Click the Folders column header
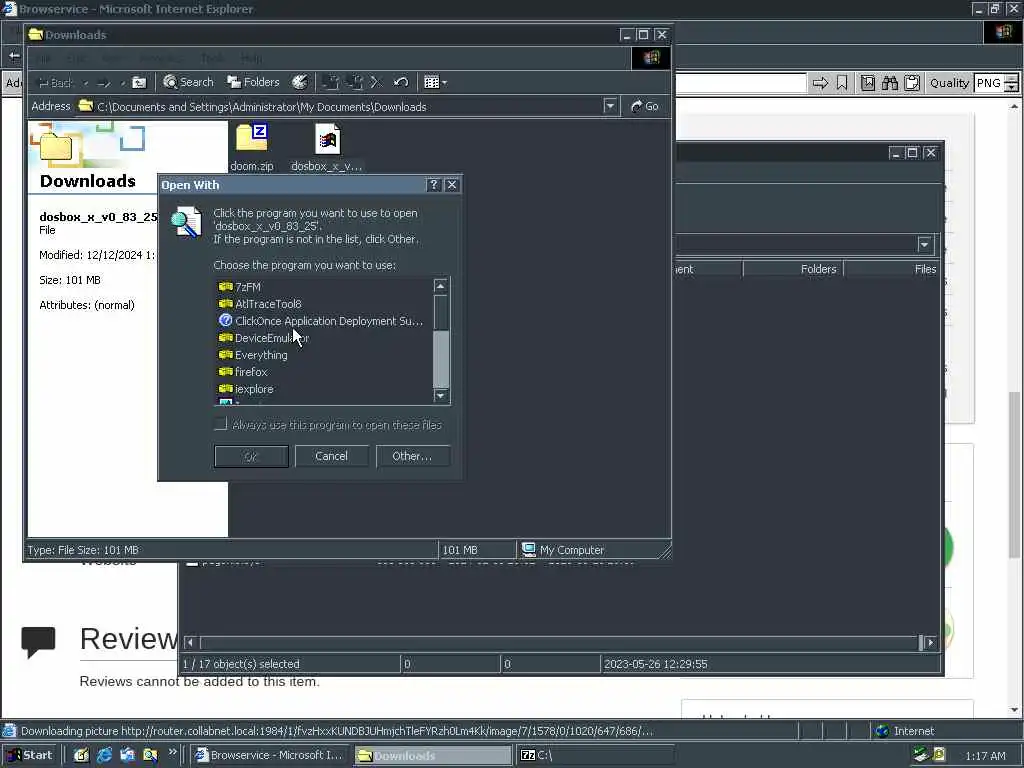Viewport: 1024px width, 768px height. click(x=793, y=269)
